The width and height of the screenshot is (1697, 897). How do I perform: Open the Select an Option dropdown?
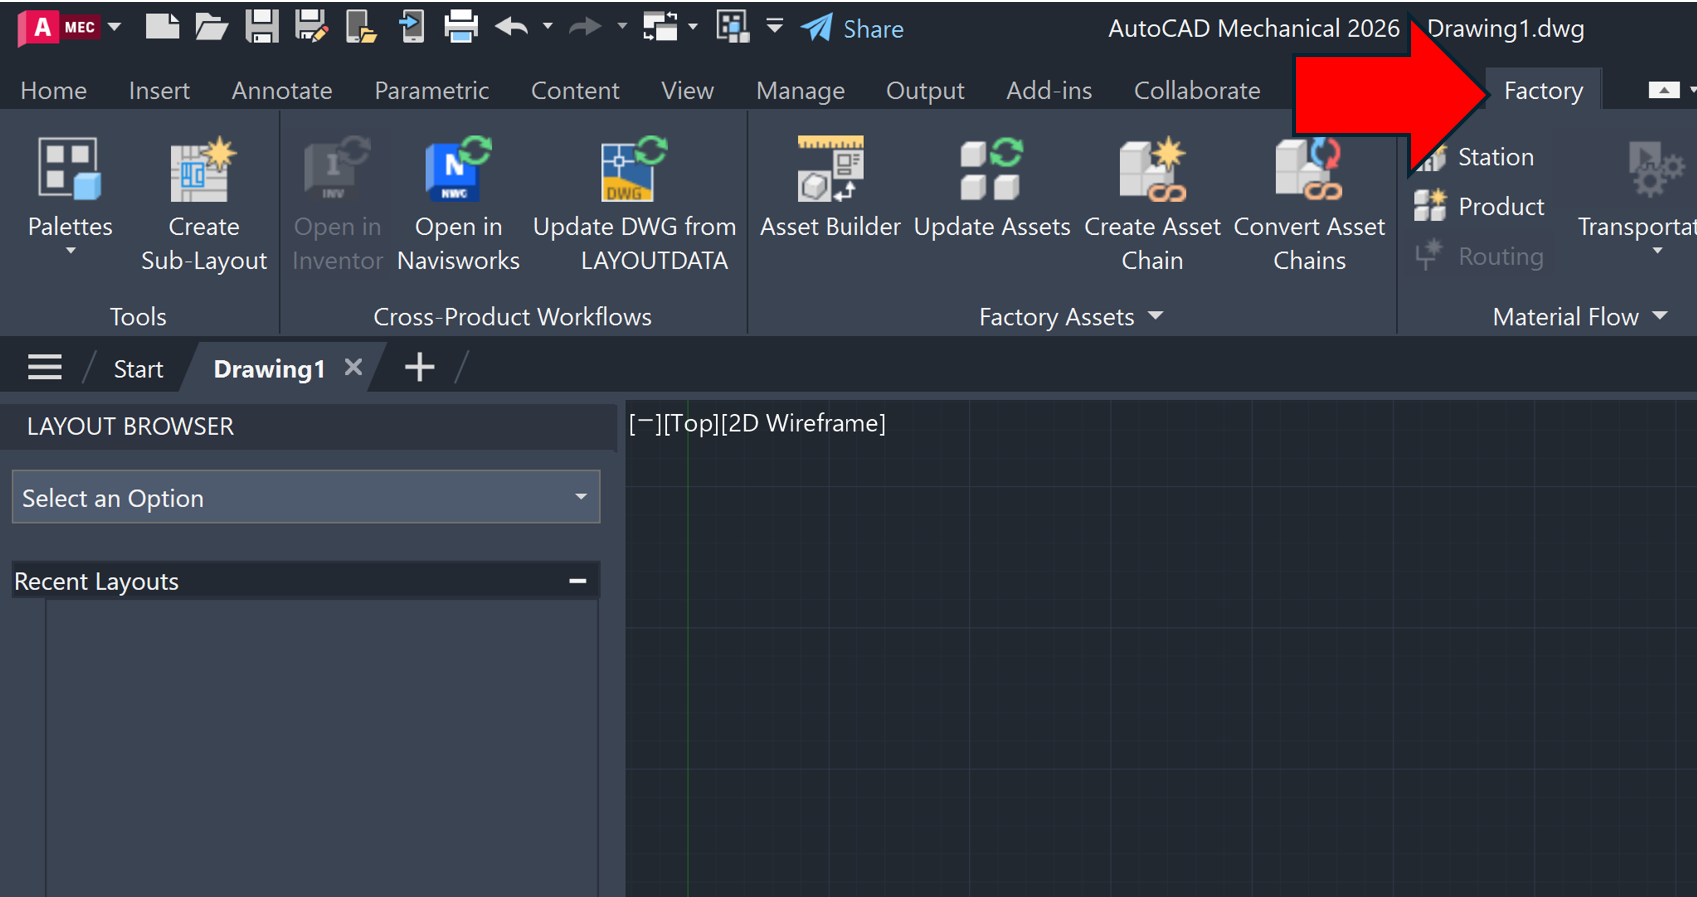click(x=306, y=497)
